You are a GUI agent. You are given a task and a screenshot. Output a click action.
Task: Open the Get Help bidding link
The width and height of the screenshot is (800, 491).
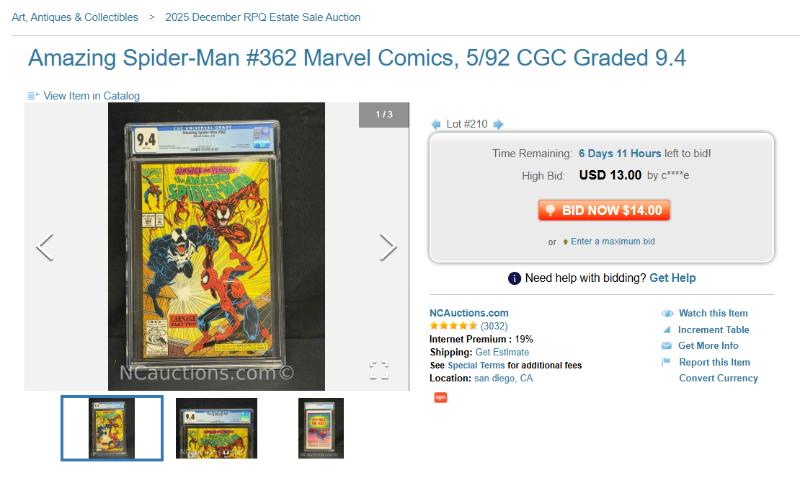672,278
